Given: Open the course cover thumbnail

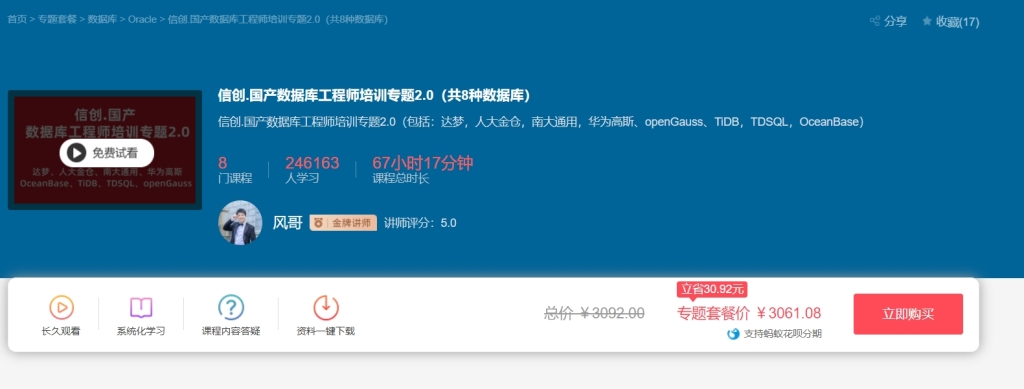Looking at the screenshot, I should click(104, 150).
